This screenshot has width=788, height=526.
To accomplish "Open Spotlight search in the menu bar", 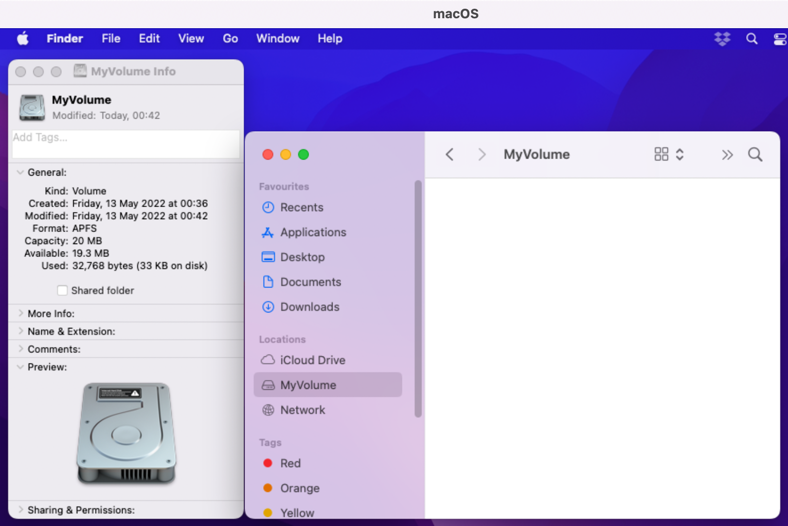I will tap(752, 39).
